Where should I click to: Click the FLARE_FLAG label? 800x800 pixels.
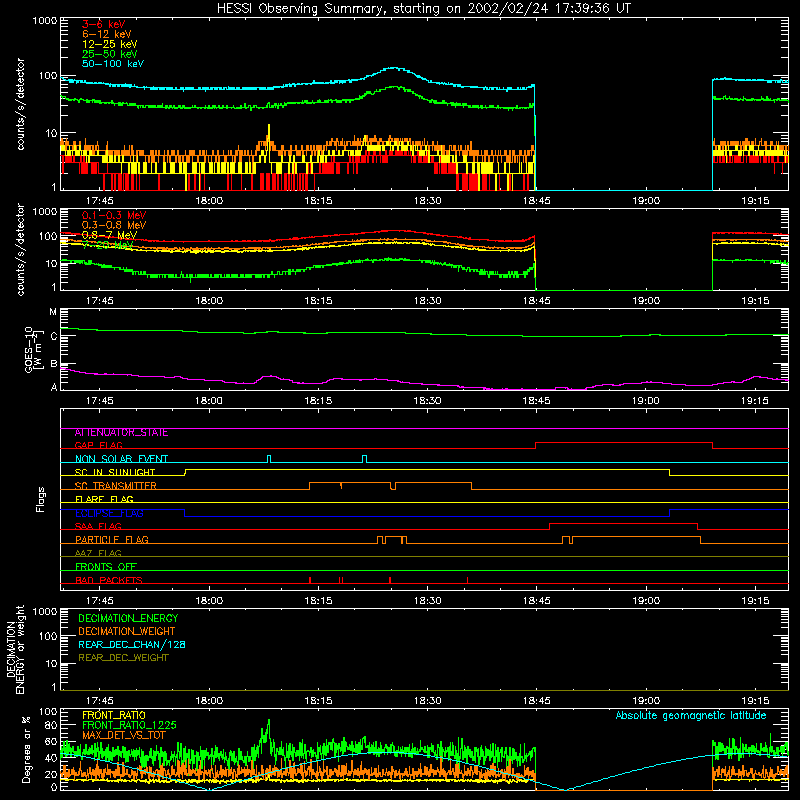[104, 499]
